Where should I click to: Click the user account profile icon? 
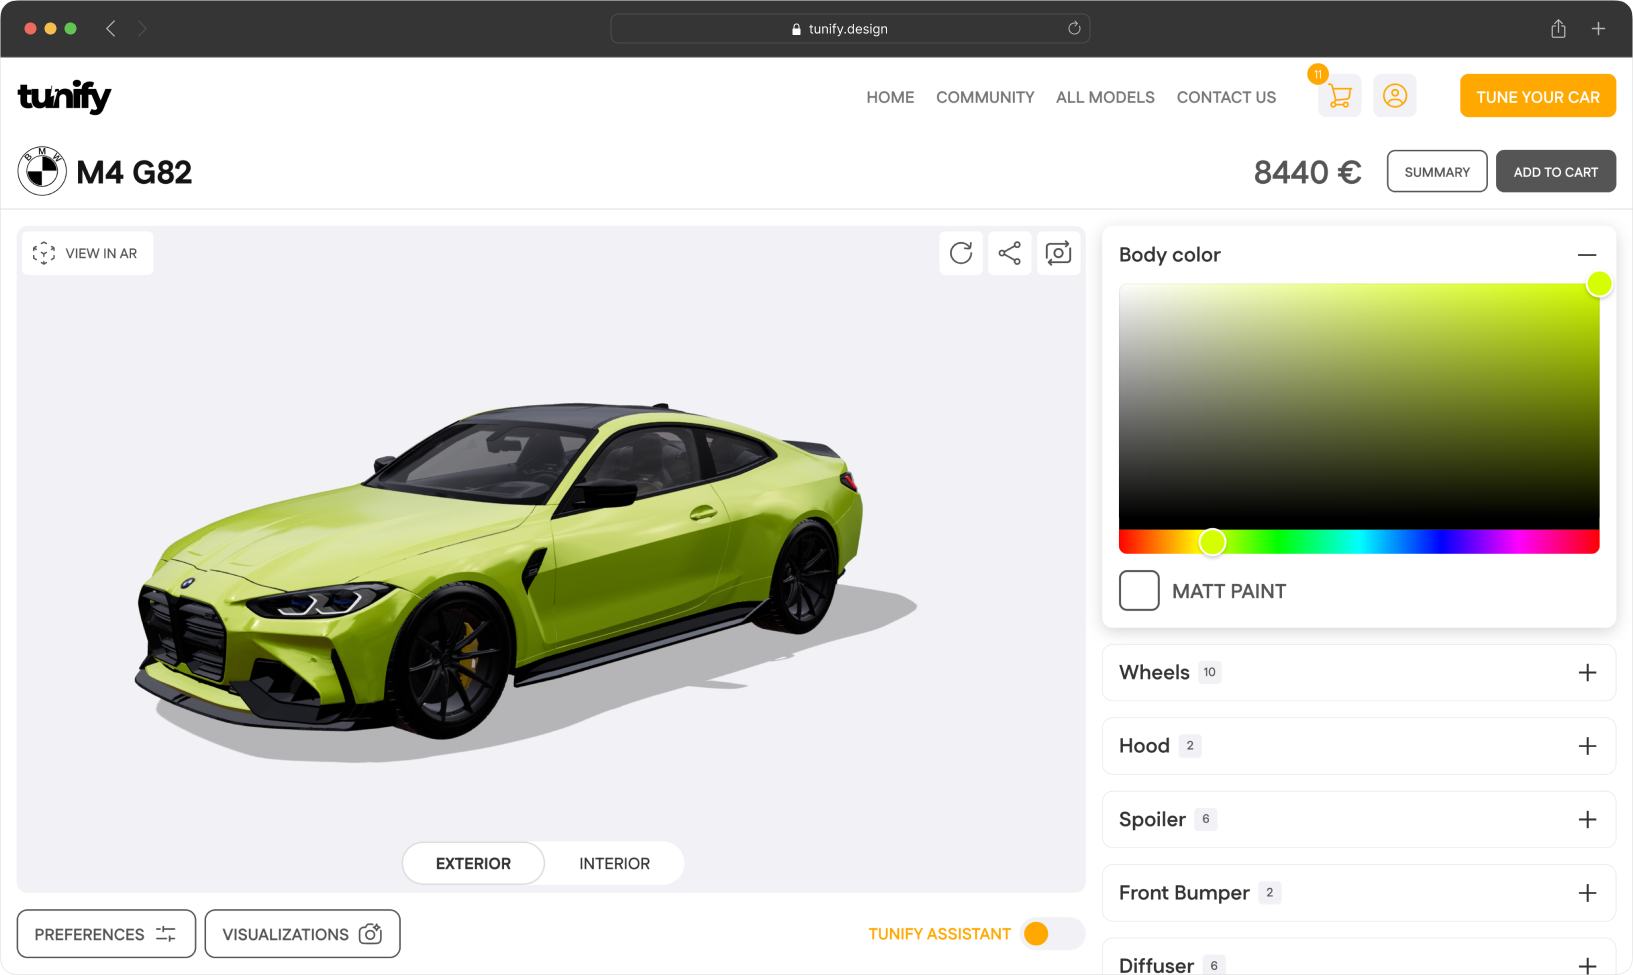(x=1394, y=96)
